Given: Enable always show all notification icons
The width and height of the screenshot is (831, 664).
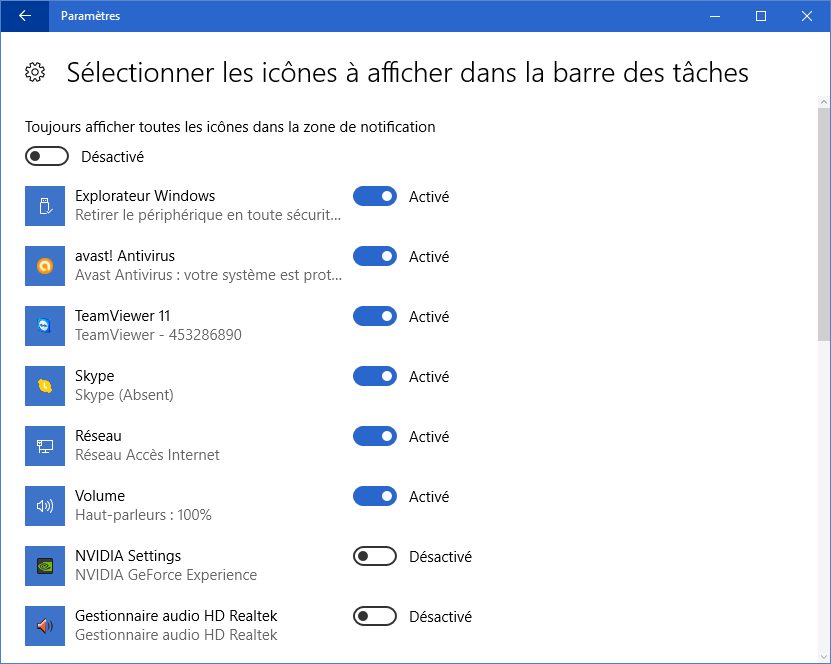Looking at the screenshot, I should click(x=47, y=156).
